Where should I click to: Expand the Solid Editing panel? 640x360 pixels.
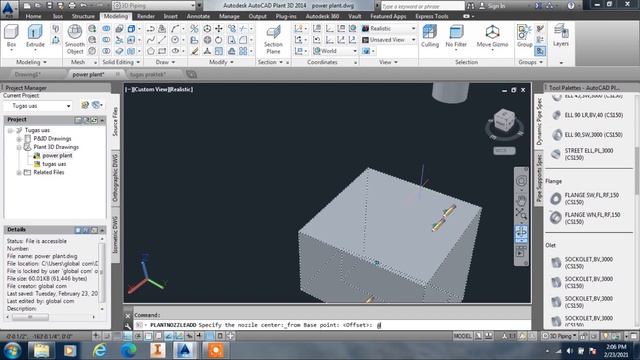pos(121,62)
